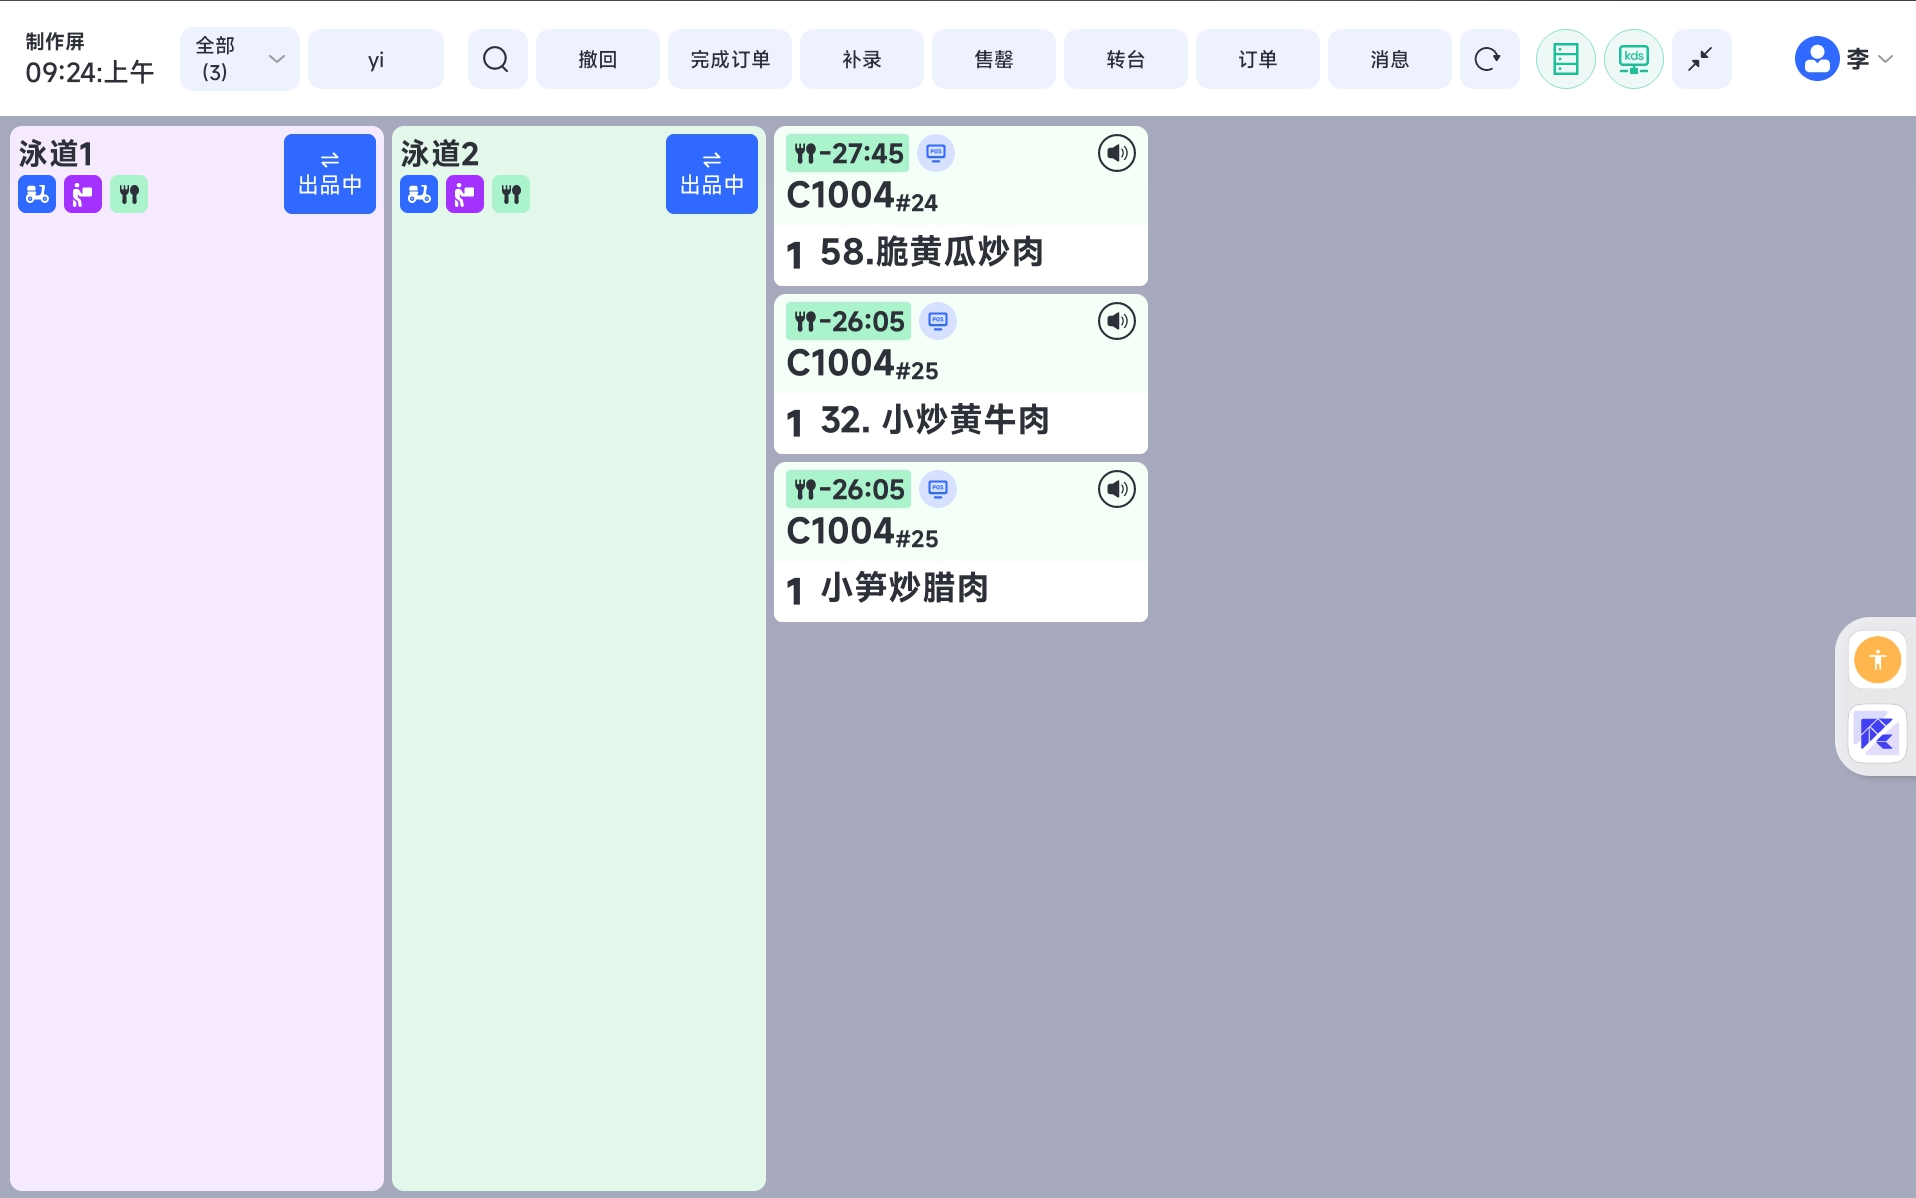
Task: Expand the 全部 (3) dropdown
Action: 239,59
